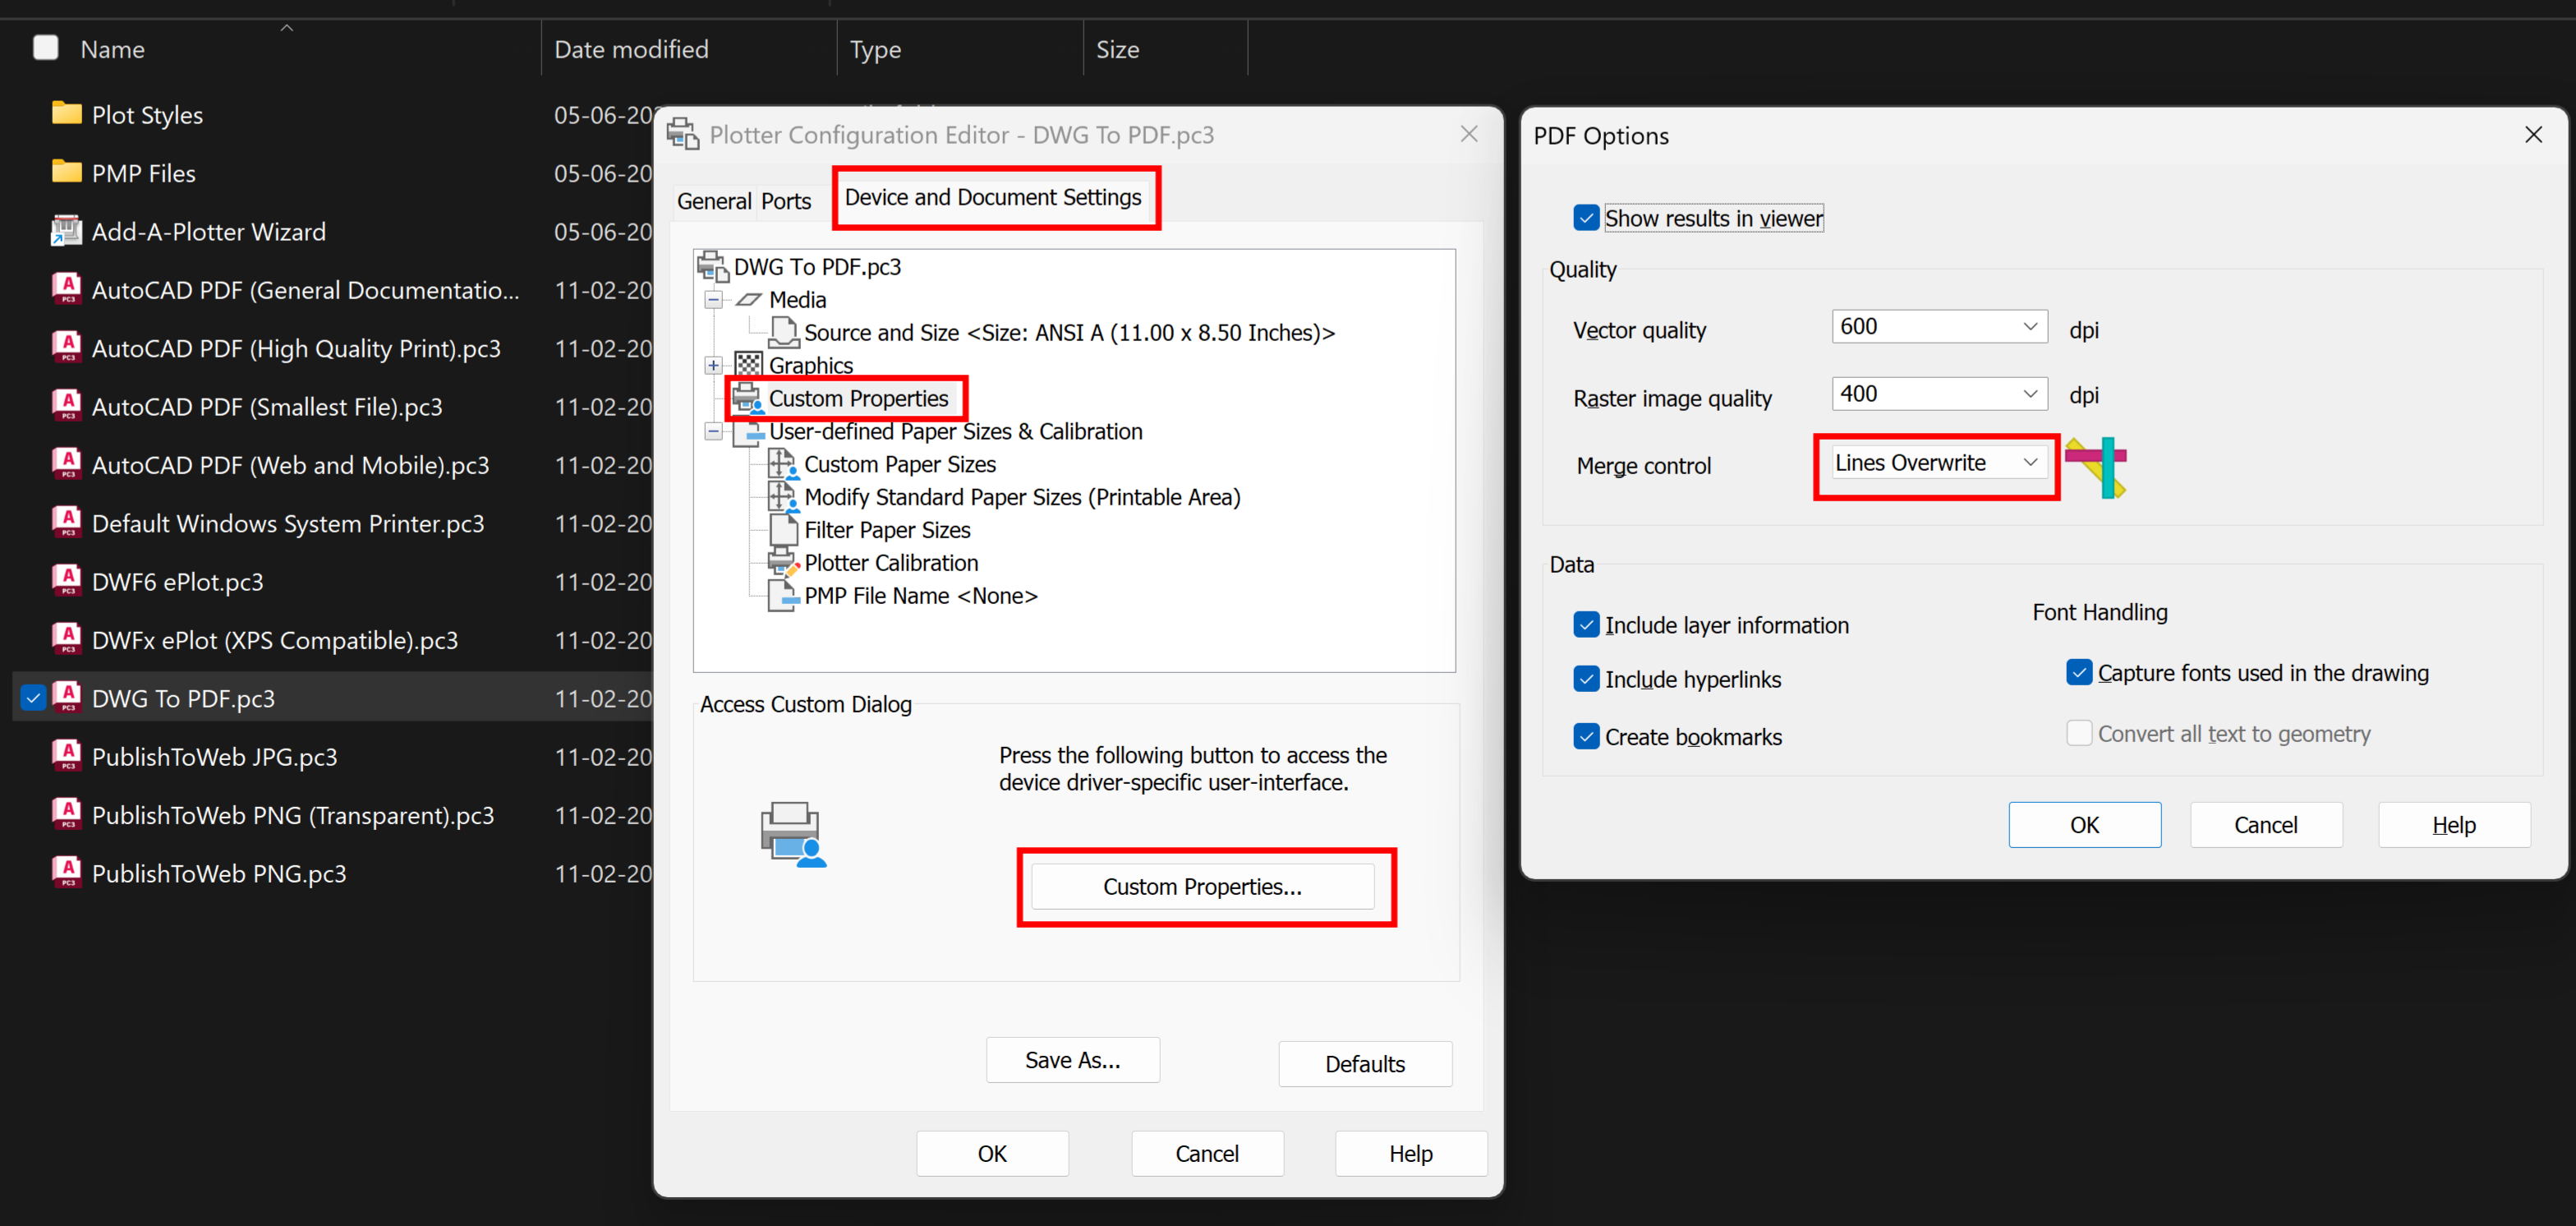Open Plotter Calibration in the settings tree

coord(890,562)
